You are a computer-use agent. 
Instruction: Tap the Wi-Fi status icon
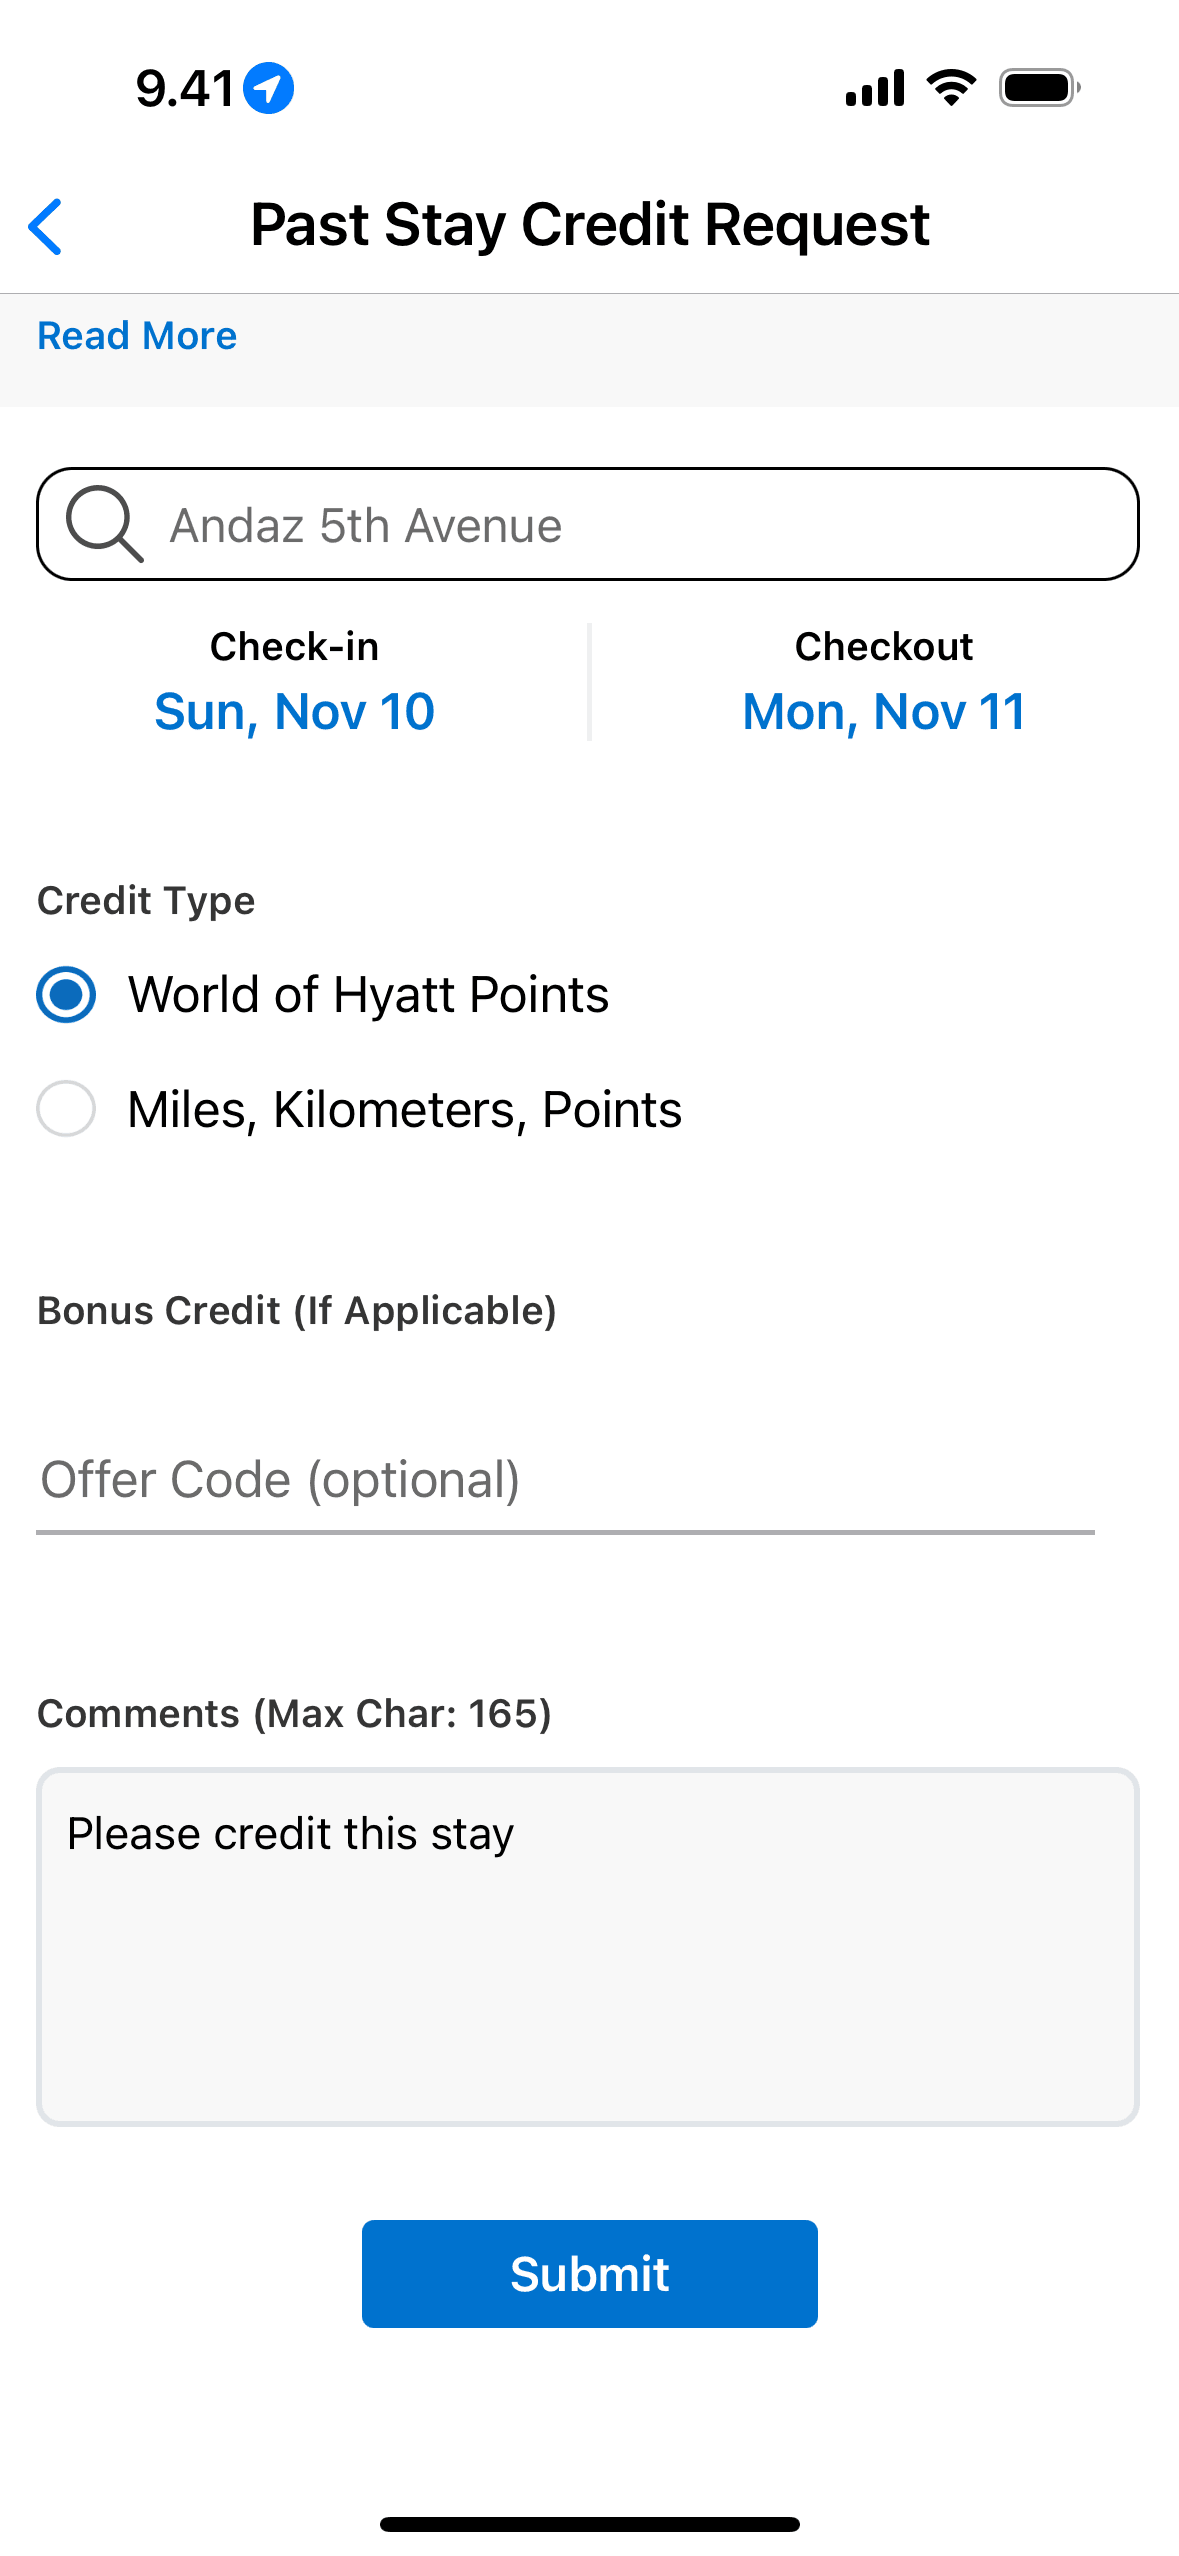(x=951, y=88)
